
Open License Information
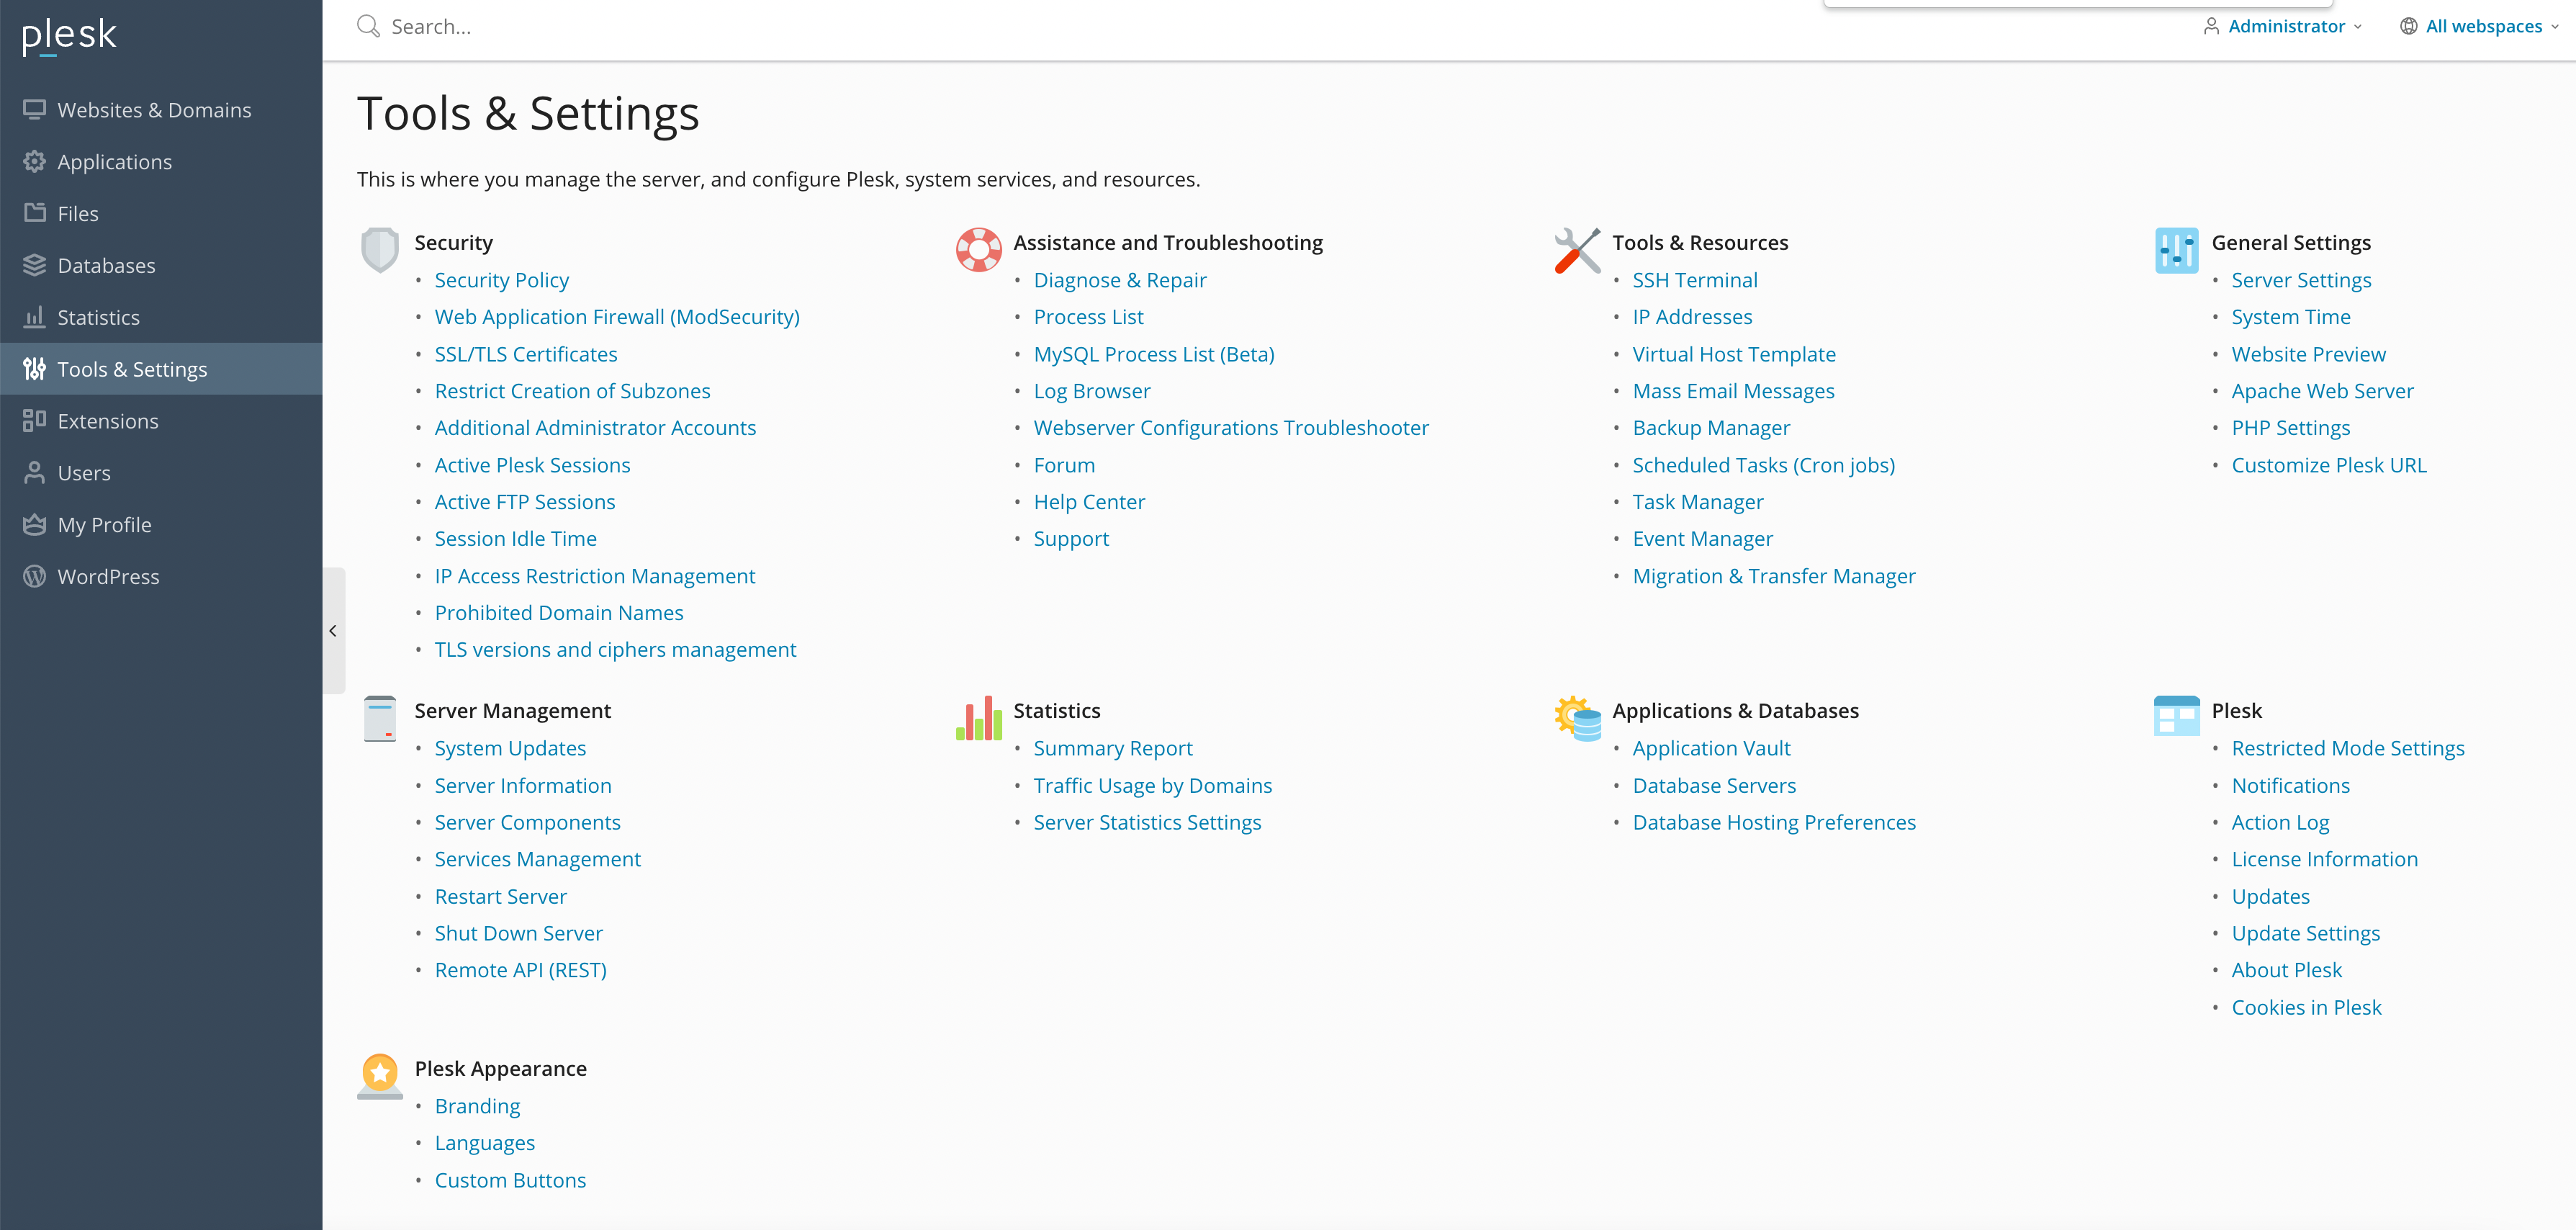(2324, 859)
